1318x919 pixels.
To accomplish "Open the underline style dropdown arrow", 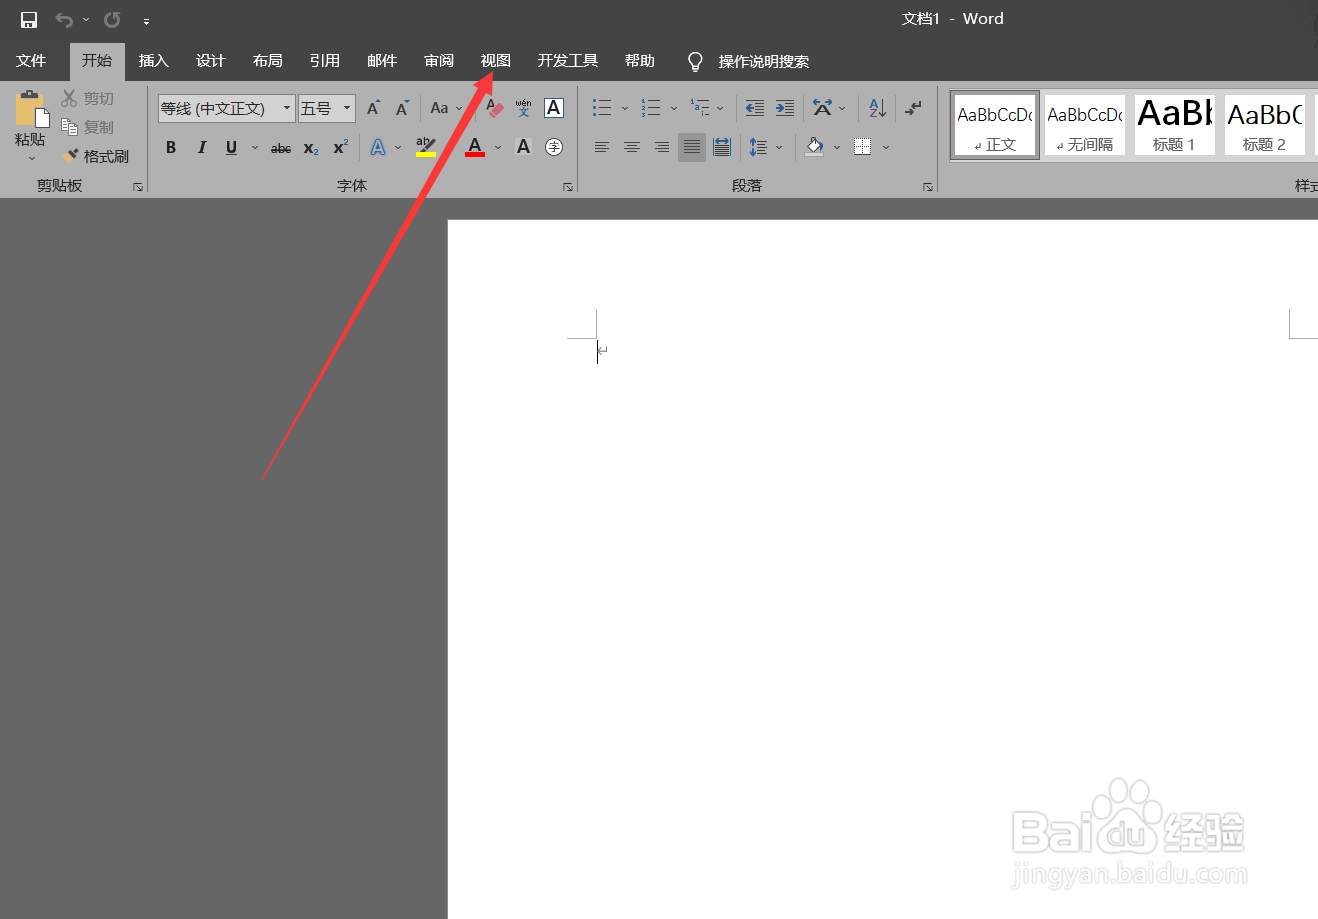I will pos(254,147).
